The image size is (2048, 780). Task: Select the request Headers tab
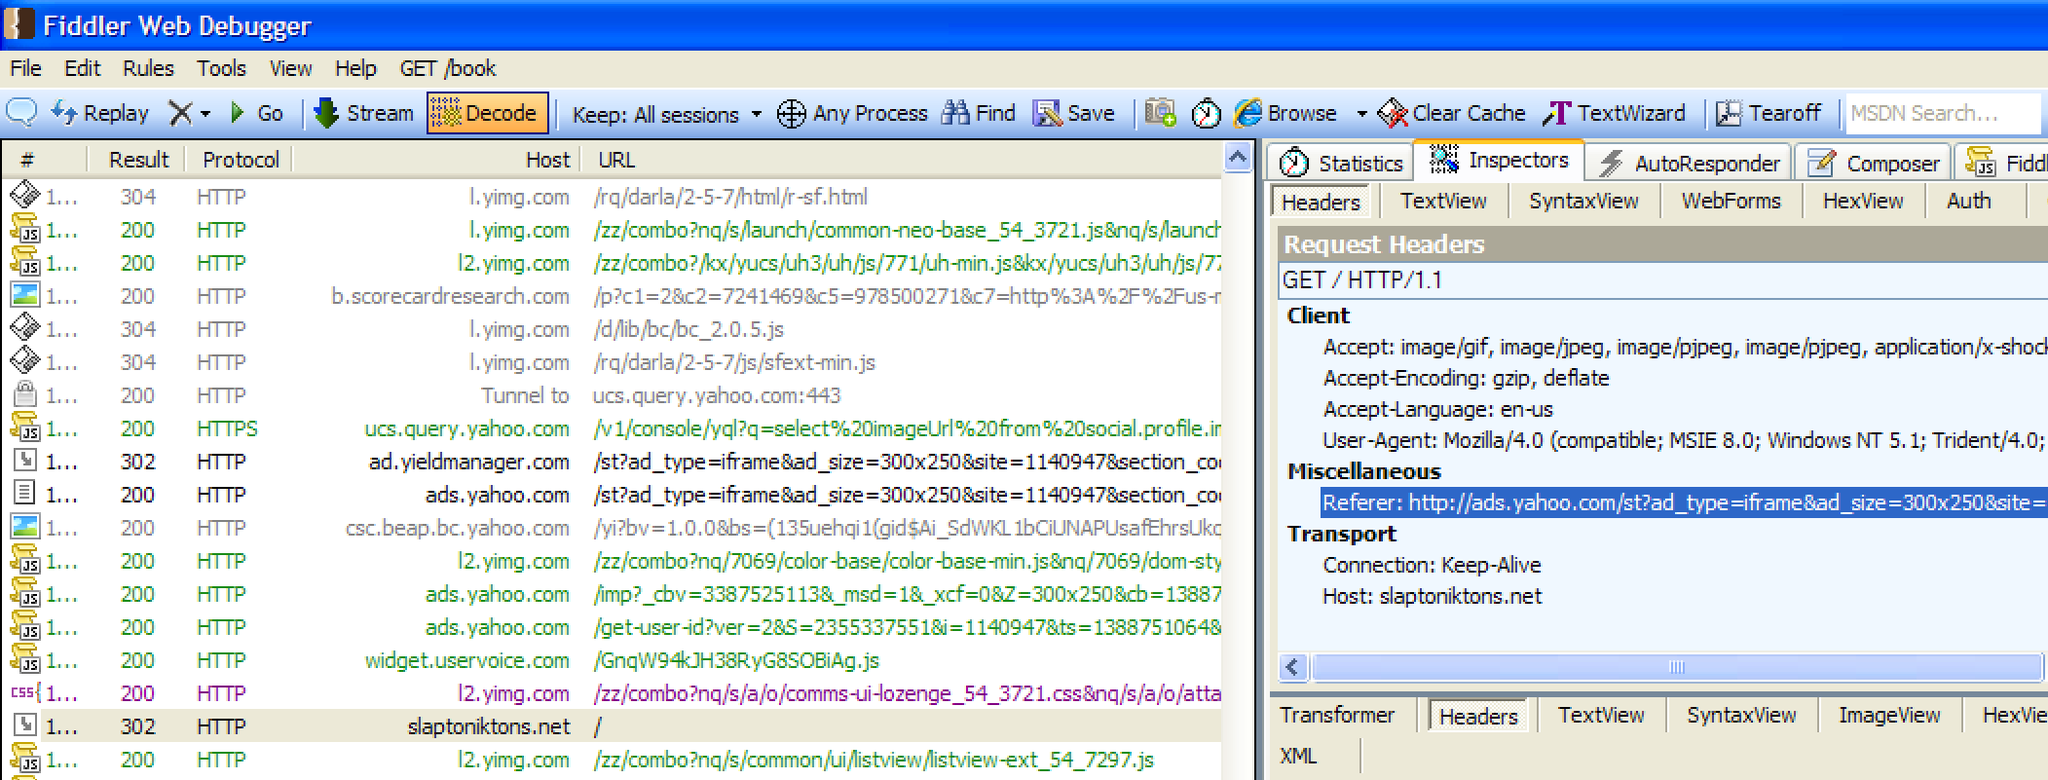[x=1321, y=202]
